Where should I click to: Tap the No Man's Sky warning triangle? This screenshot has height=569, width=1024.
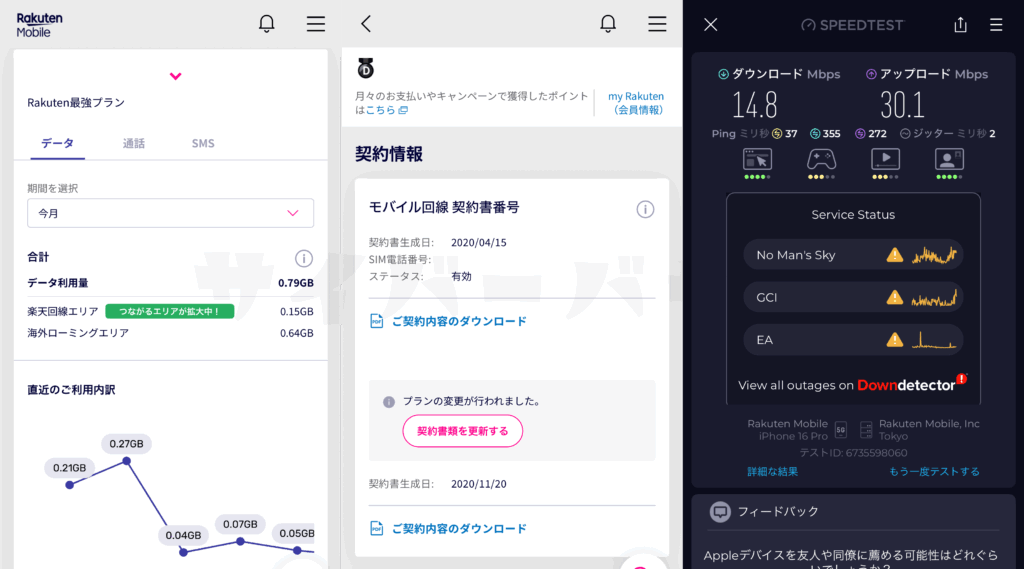click(895, 255)
